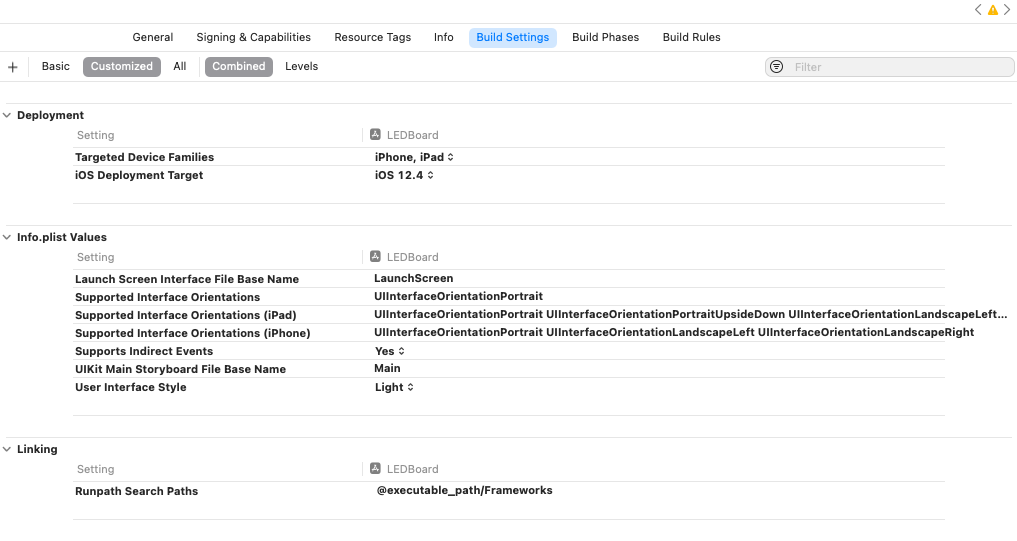
Task: Collapse the Deployment section
Action: tap(7, 115)
